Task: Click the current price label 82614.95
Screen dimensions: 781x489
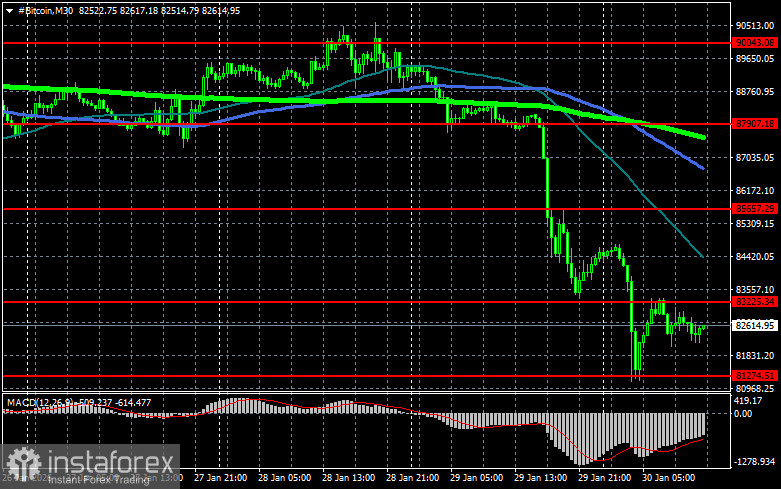Action: pos(755,326)
